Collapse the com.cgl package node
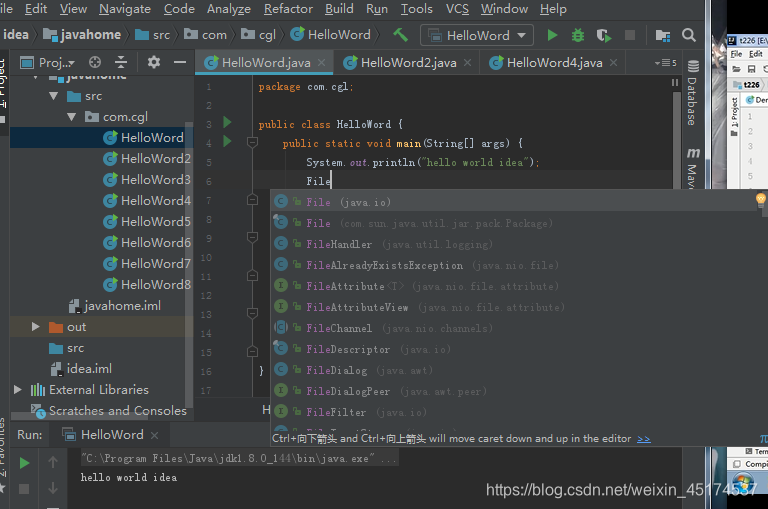This screenshot has height=509, width=768. tap(72, 117)
